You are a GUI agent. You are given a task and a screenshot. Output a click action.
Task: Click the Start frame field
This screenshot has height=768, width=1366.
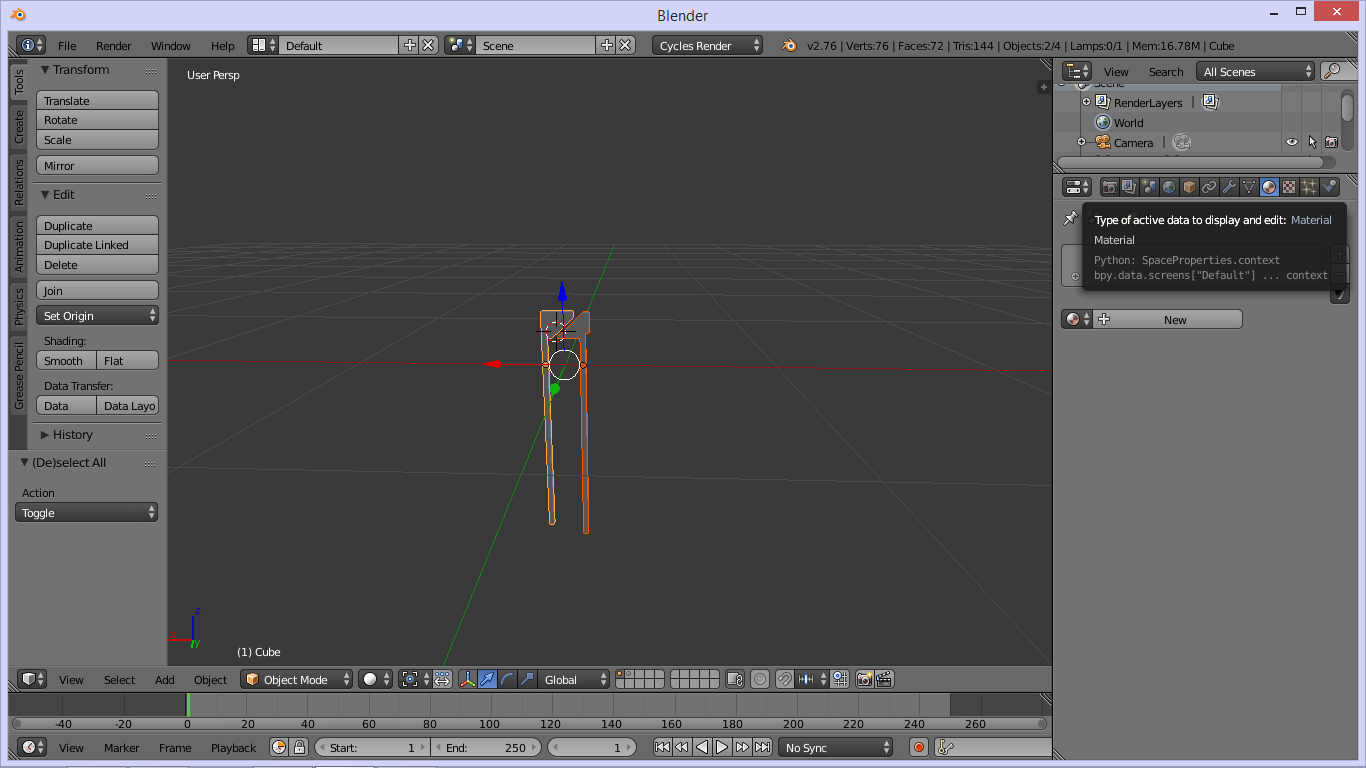371,747
